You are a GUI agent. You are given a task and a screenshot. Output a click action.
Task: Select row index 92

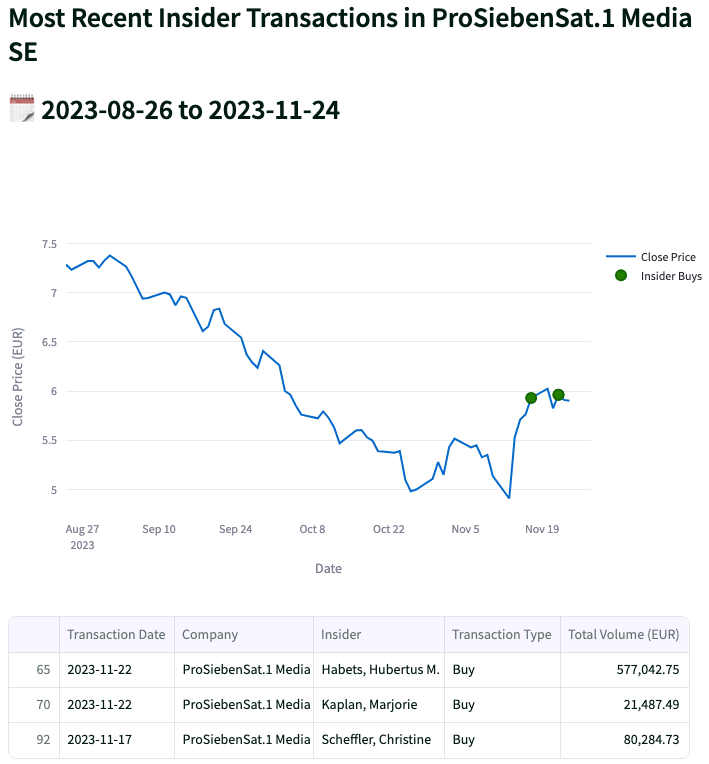[34, 740]
